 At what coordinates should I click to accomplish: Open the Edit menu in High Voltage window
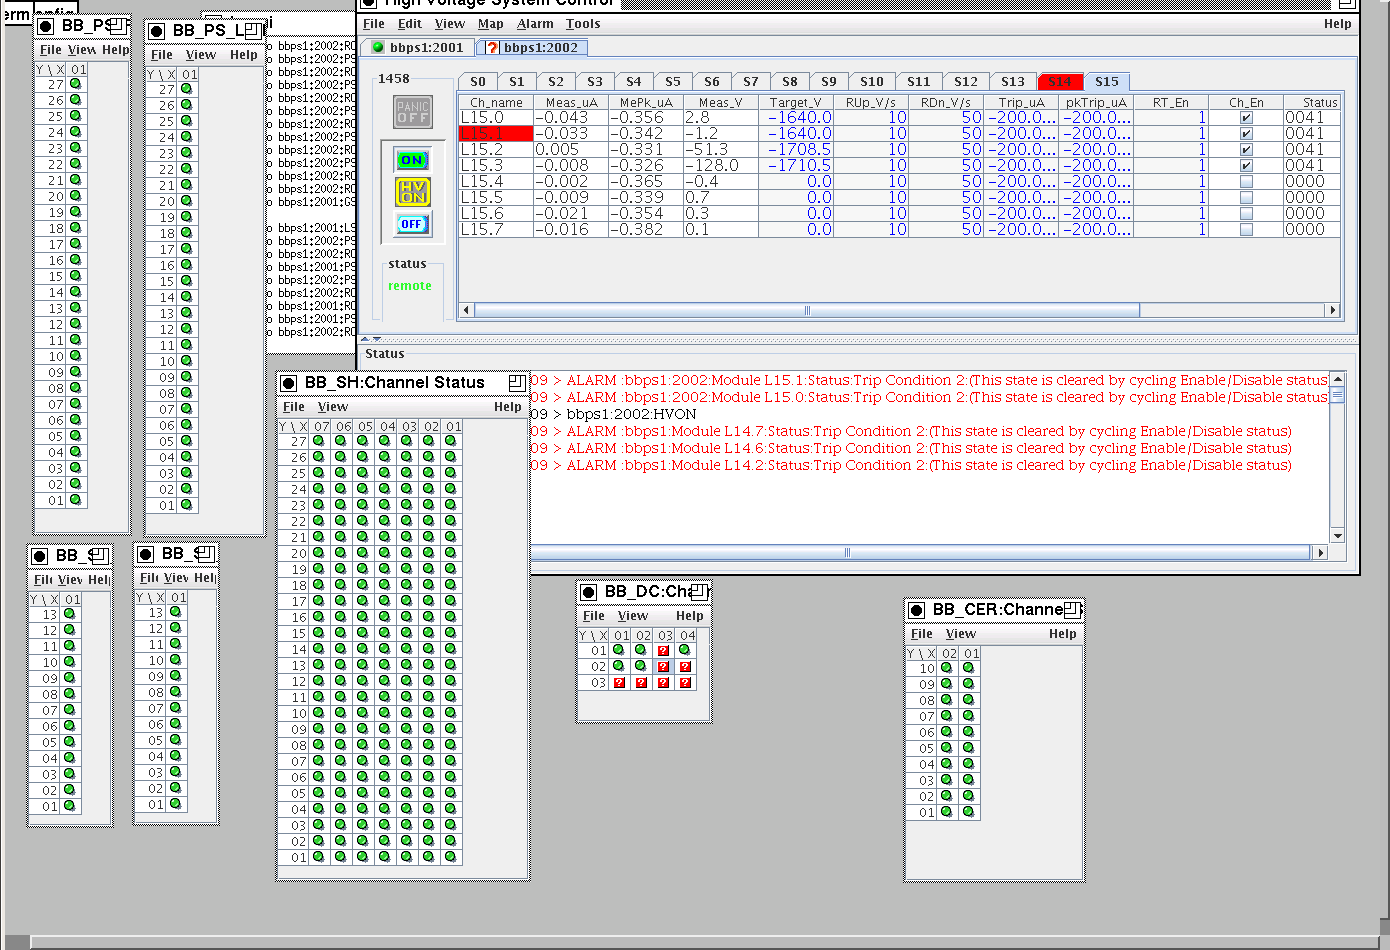coord(410,24)
